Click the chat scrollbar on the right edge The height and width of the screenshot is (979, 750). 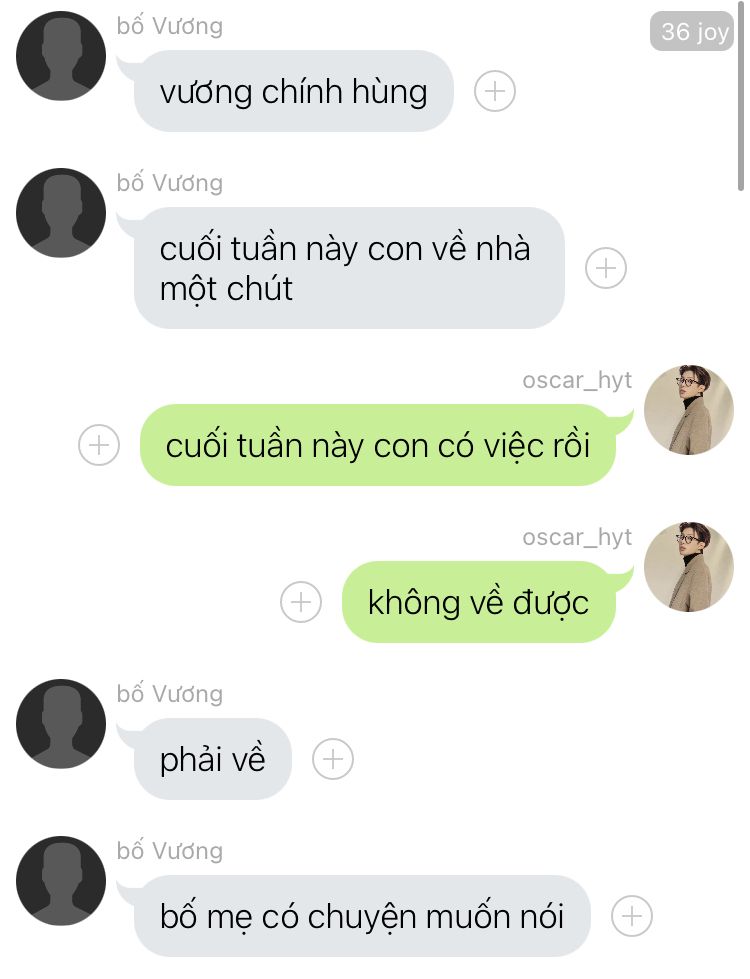point(741,100)
